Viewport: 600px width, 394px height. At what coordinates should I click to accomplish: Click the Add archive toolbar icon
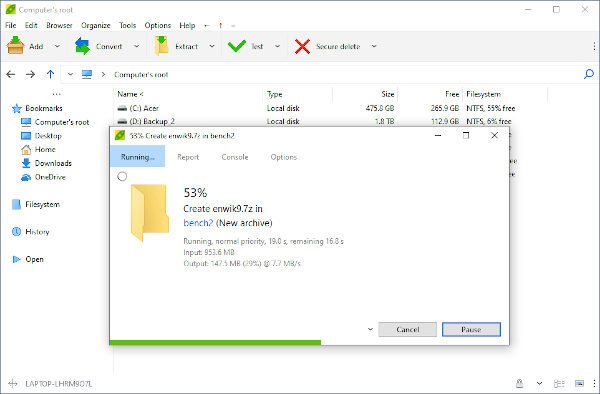(15, 46)
